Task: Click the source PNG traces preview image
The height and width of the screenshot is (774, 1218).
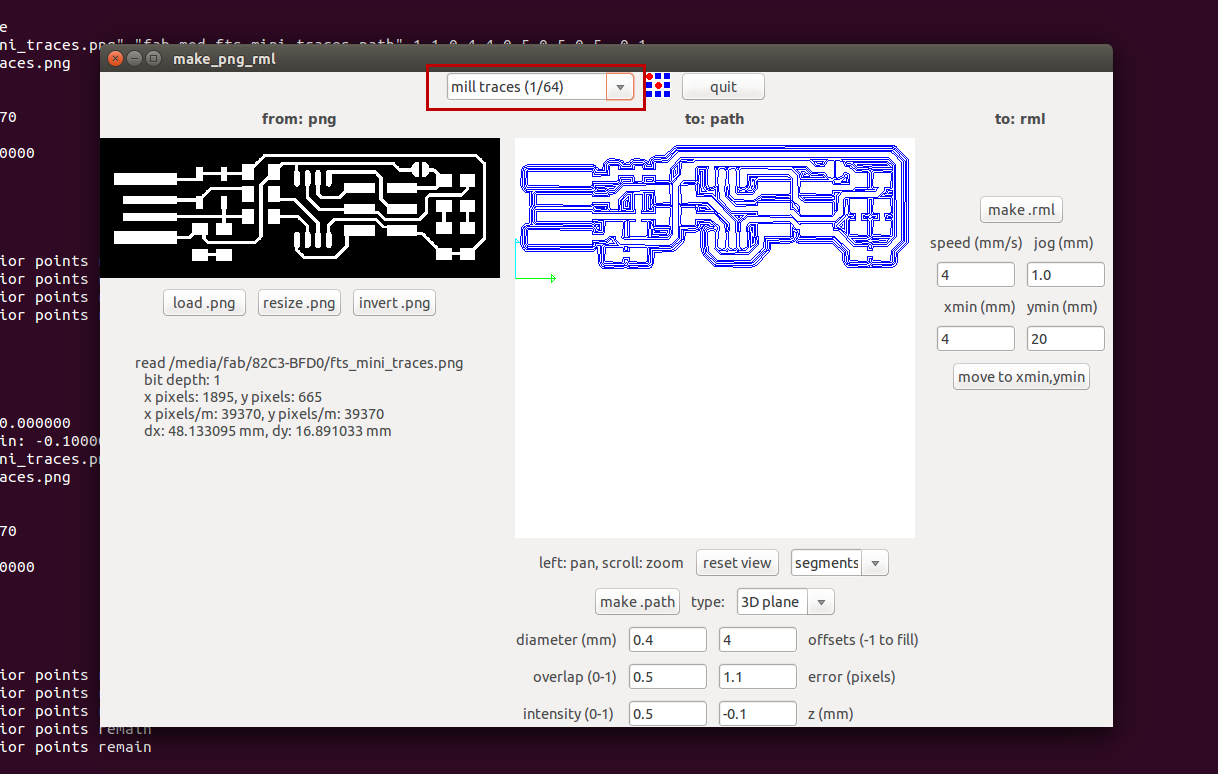Action: [x=299, y=208]
